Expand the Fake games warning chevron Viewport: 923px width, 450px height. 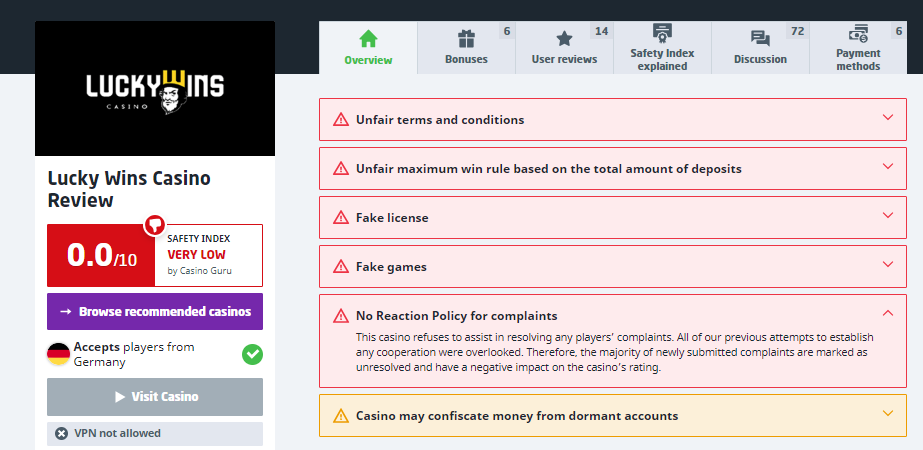pos(887,265)
